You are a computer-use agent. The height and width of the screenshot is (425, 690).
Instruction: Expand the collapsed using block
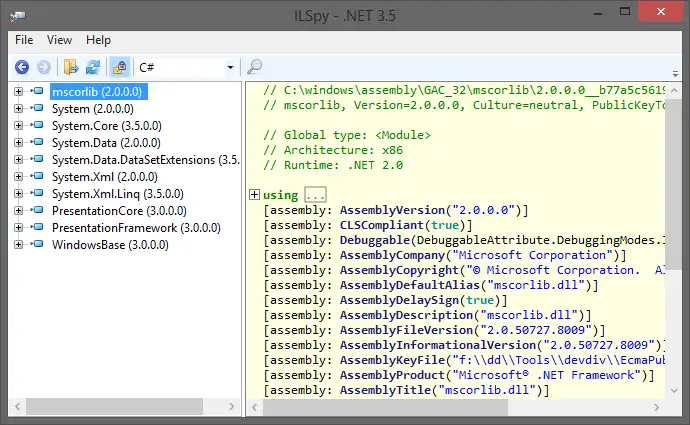254,194
